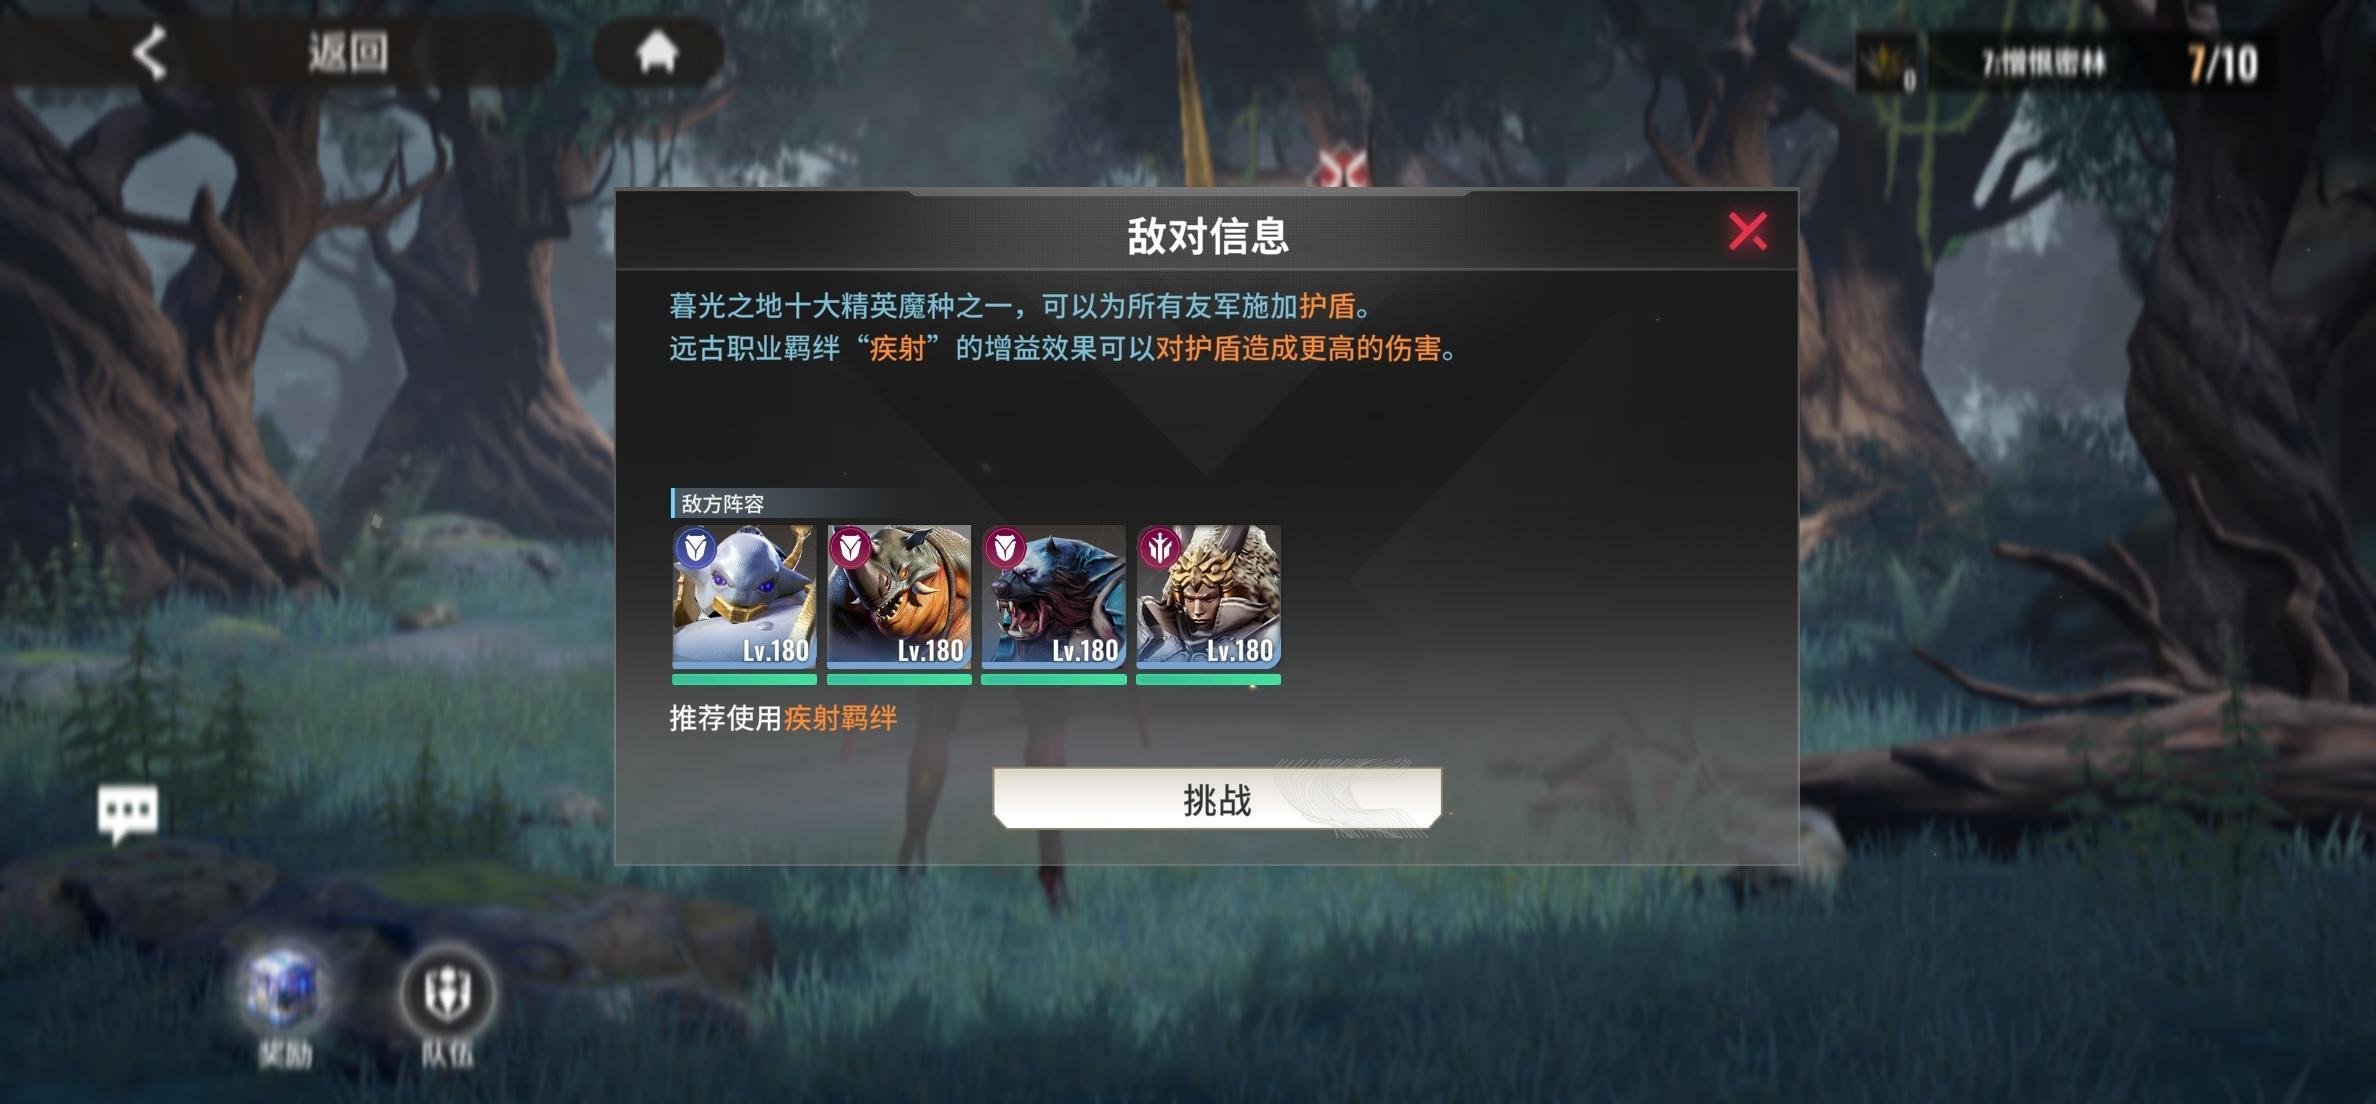The image size is (2376, 1104).
Task: Tap the trident class badge on warrior
Action: coord(1160,548)
